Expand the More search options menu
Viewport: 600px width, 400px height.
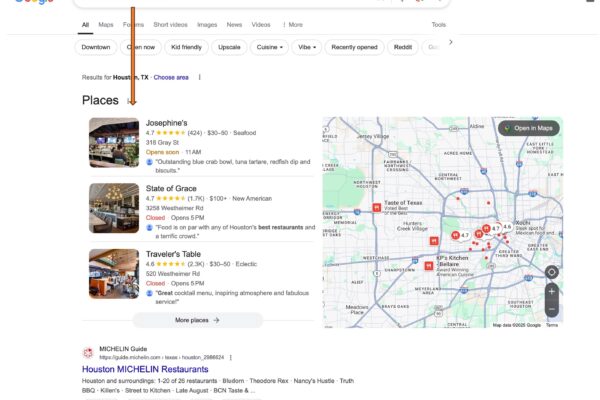[293, 24]
